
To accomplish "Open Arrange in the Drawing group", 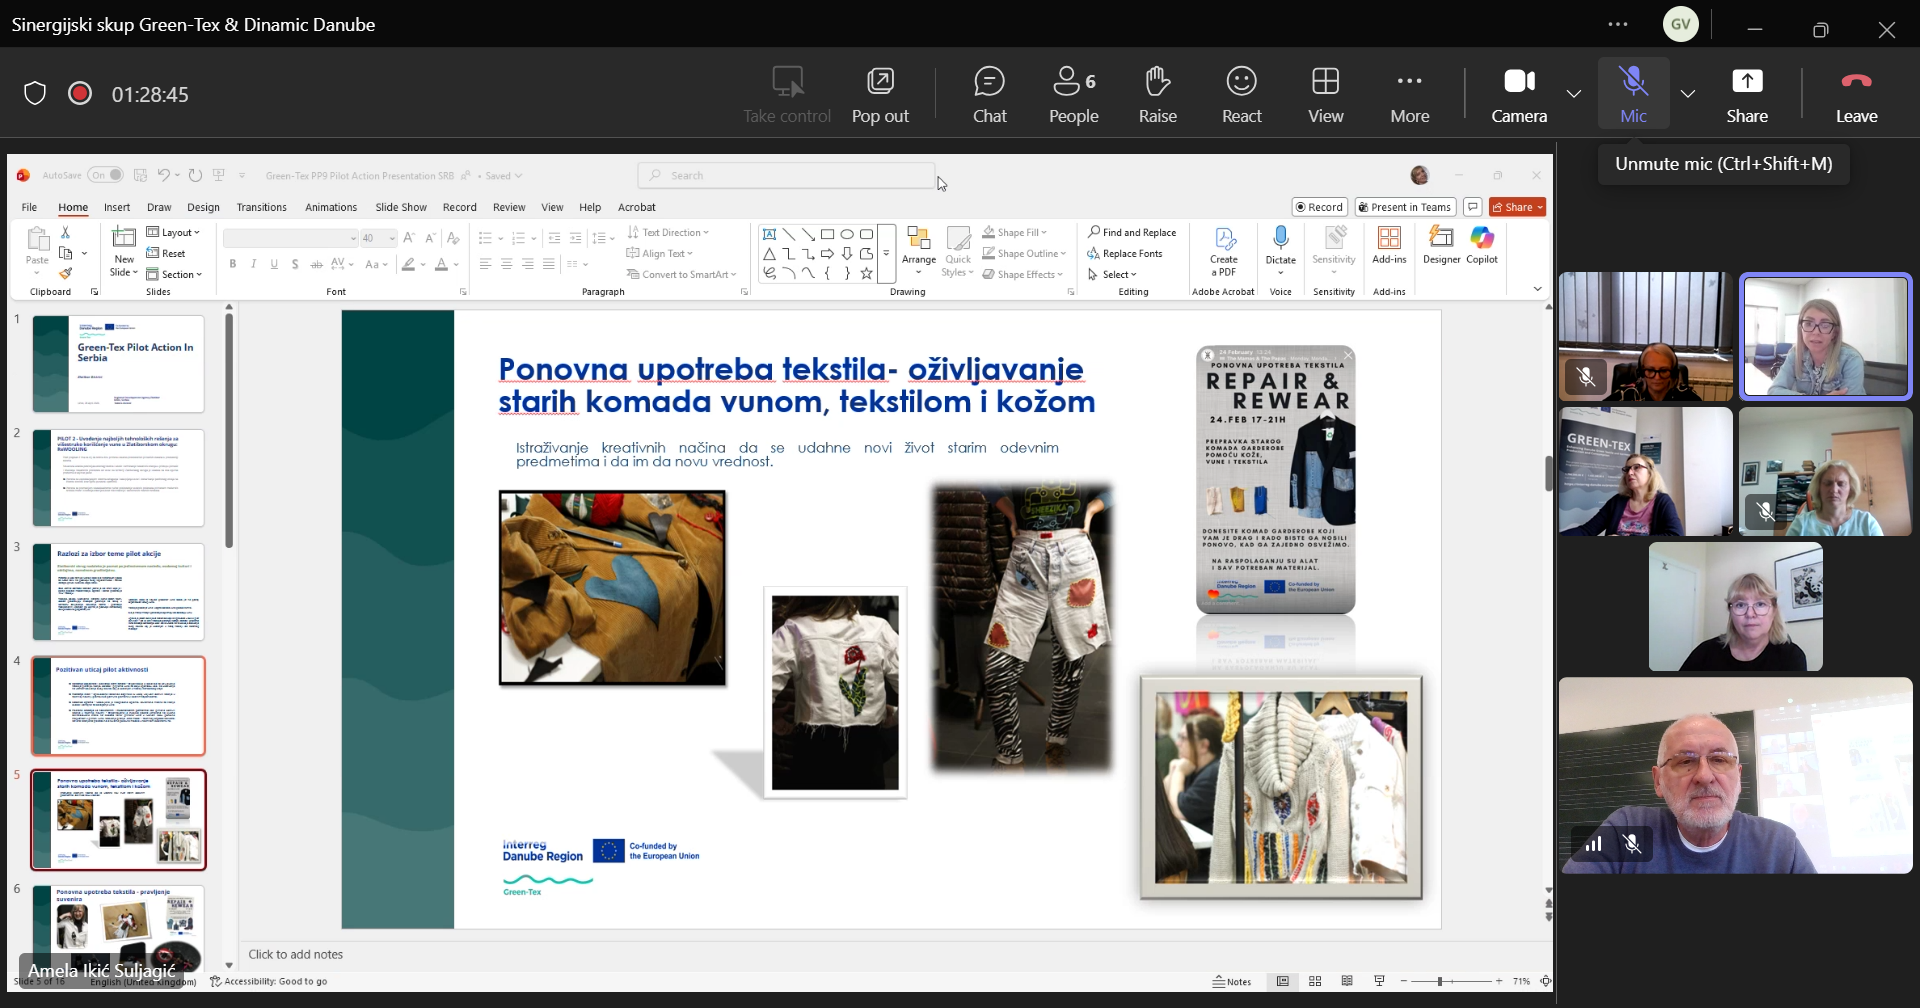I will [x=919, y=252].
